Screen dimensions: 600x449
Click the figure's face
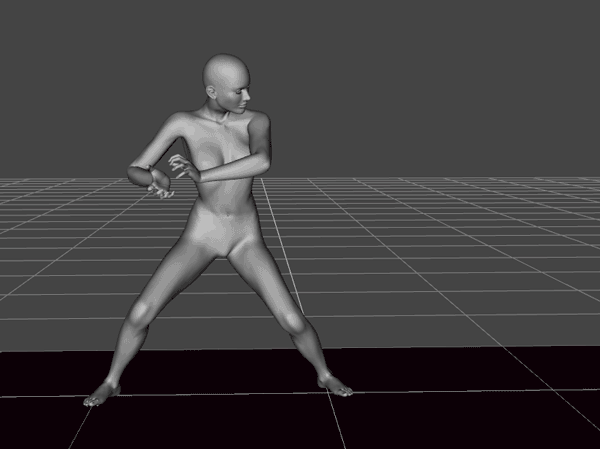240,96
